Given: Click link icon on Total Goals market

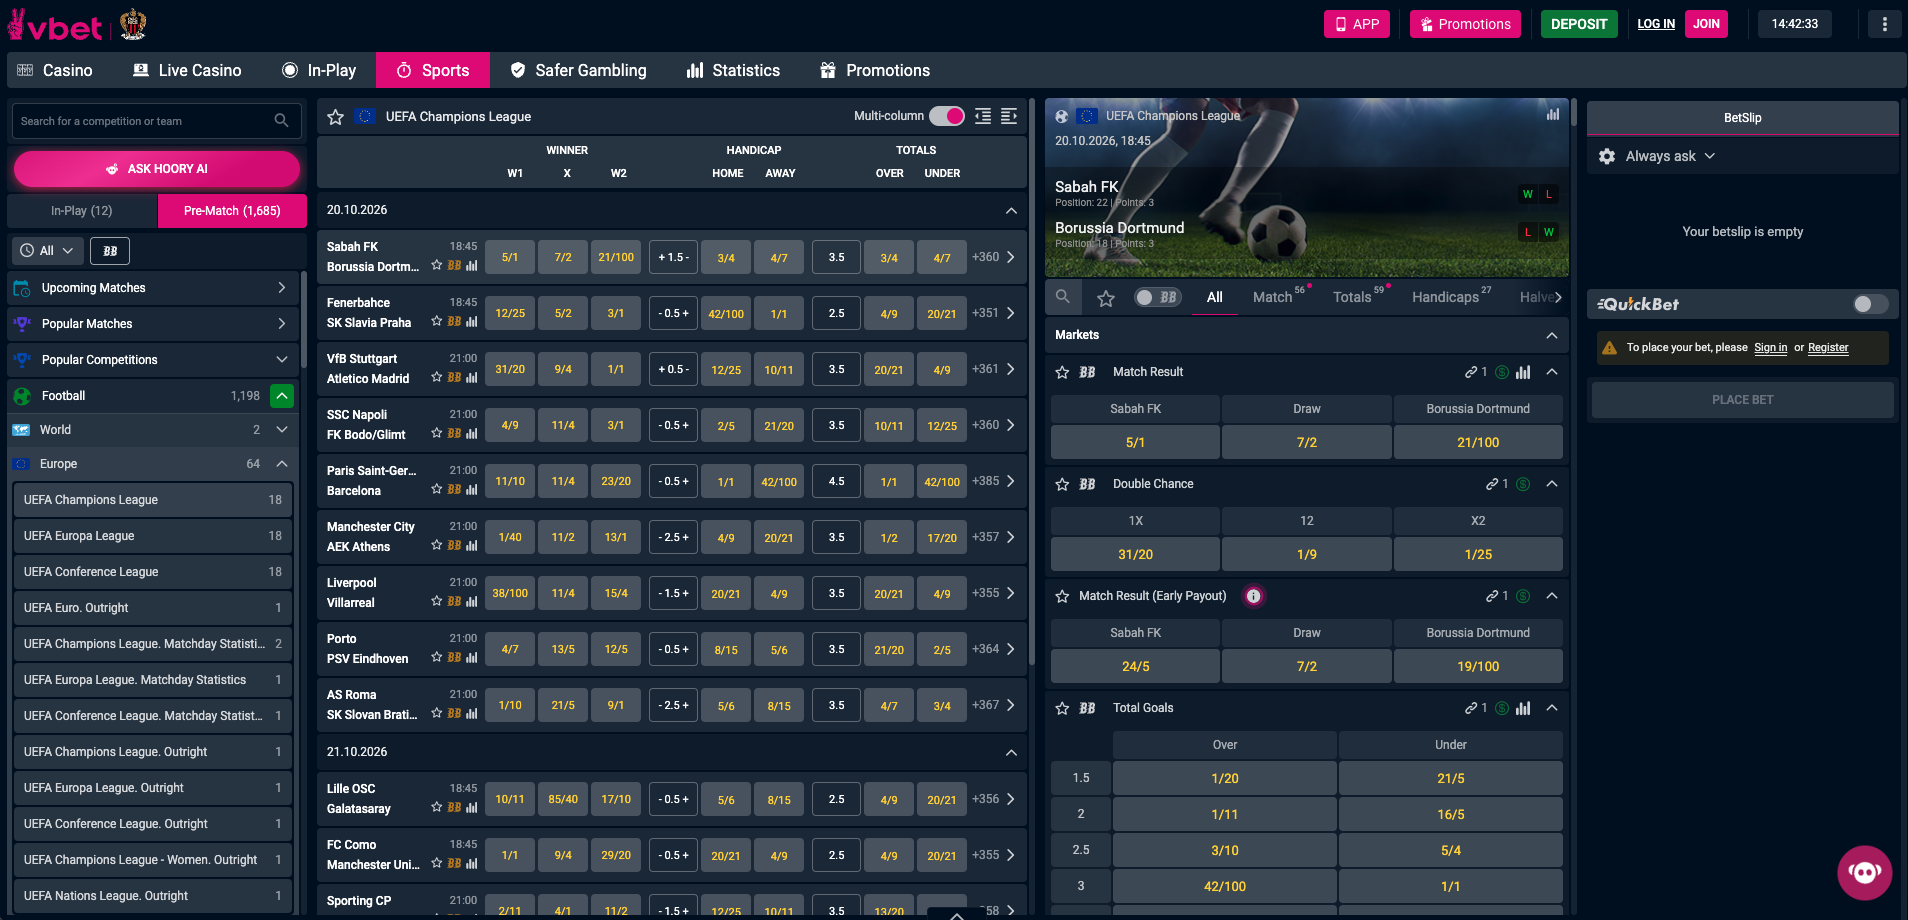Looking at the screenshot, I should pyautogui.click(x=1471, y=708).
